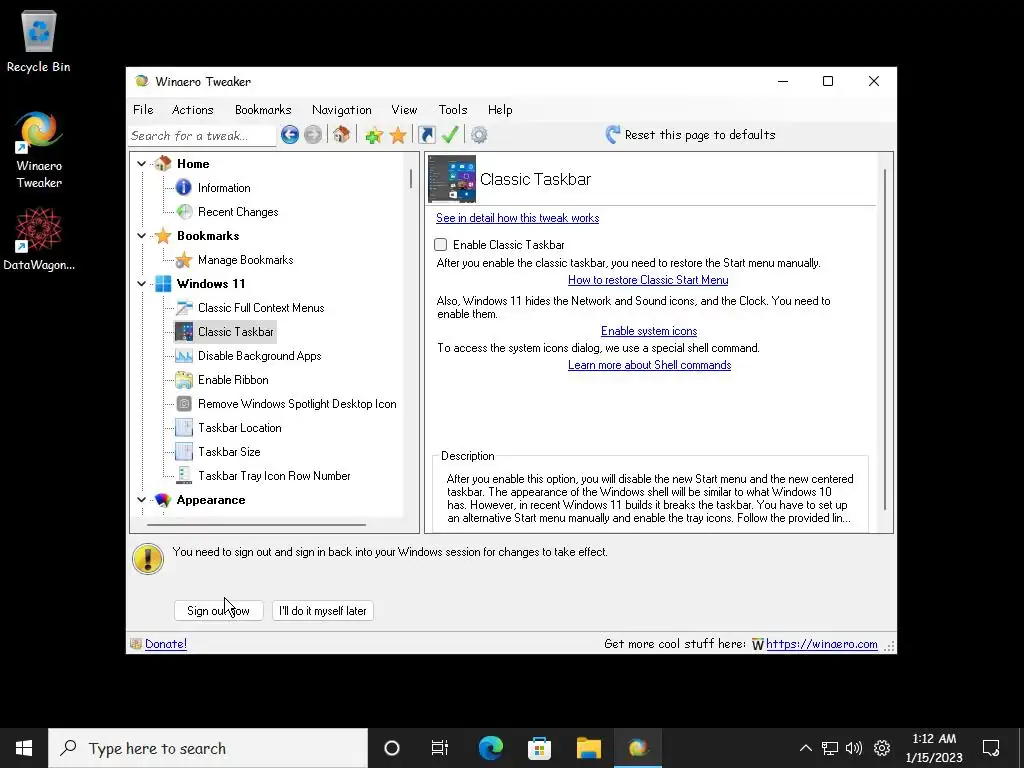The image size is (1024, 768).
Task: Click I'll do it myself later button
Action: 323,611
